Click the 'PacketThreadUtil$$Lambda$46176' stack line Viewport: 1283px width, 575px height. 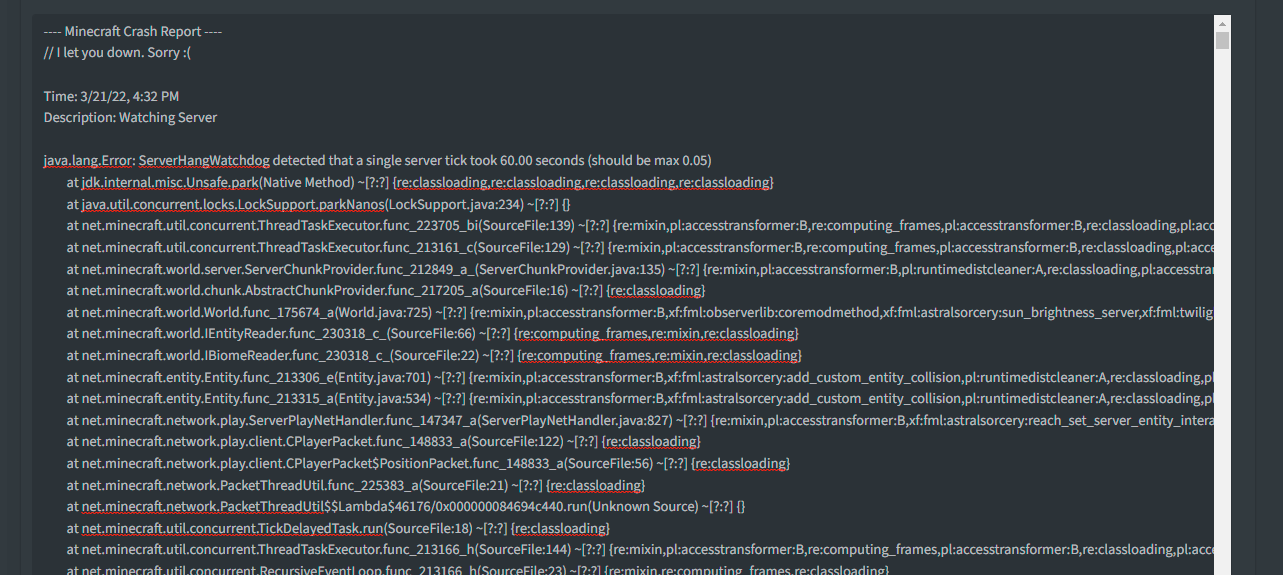(406, 507)
